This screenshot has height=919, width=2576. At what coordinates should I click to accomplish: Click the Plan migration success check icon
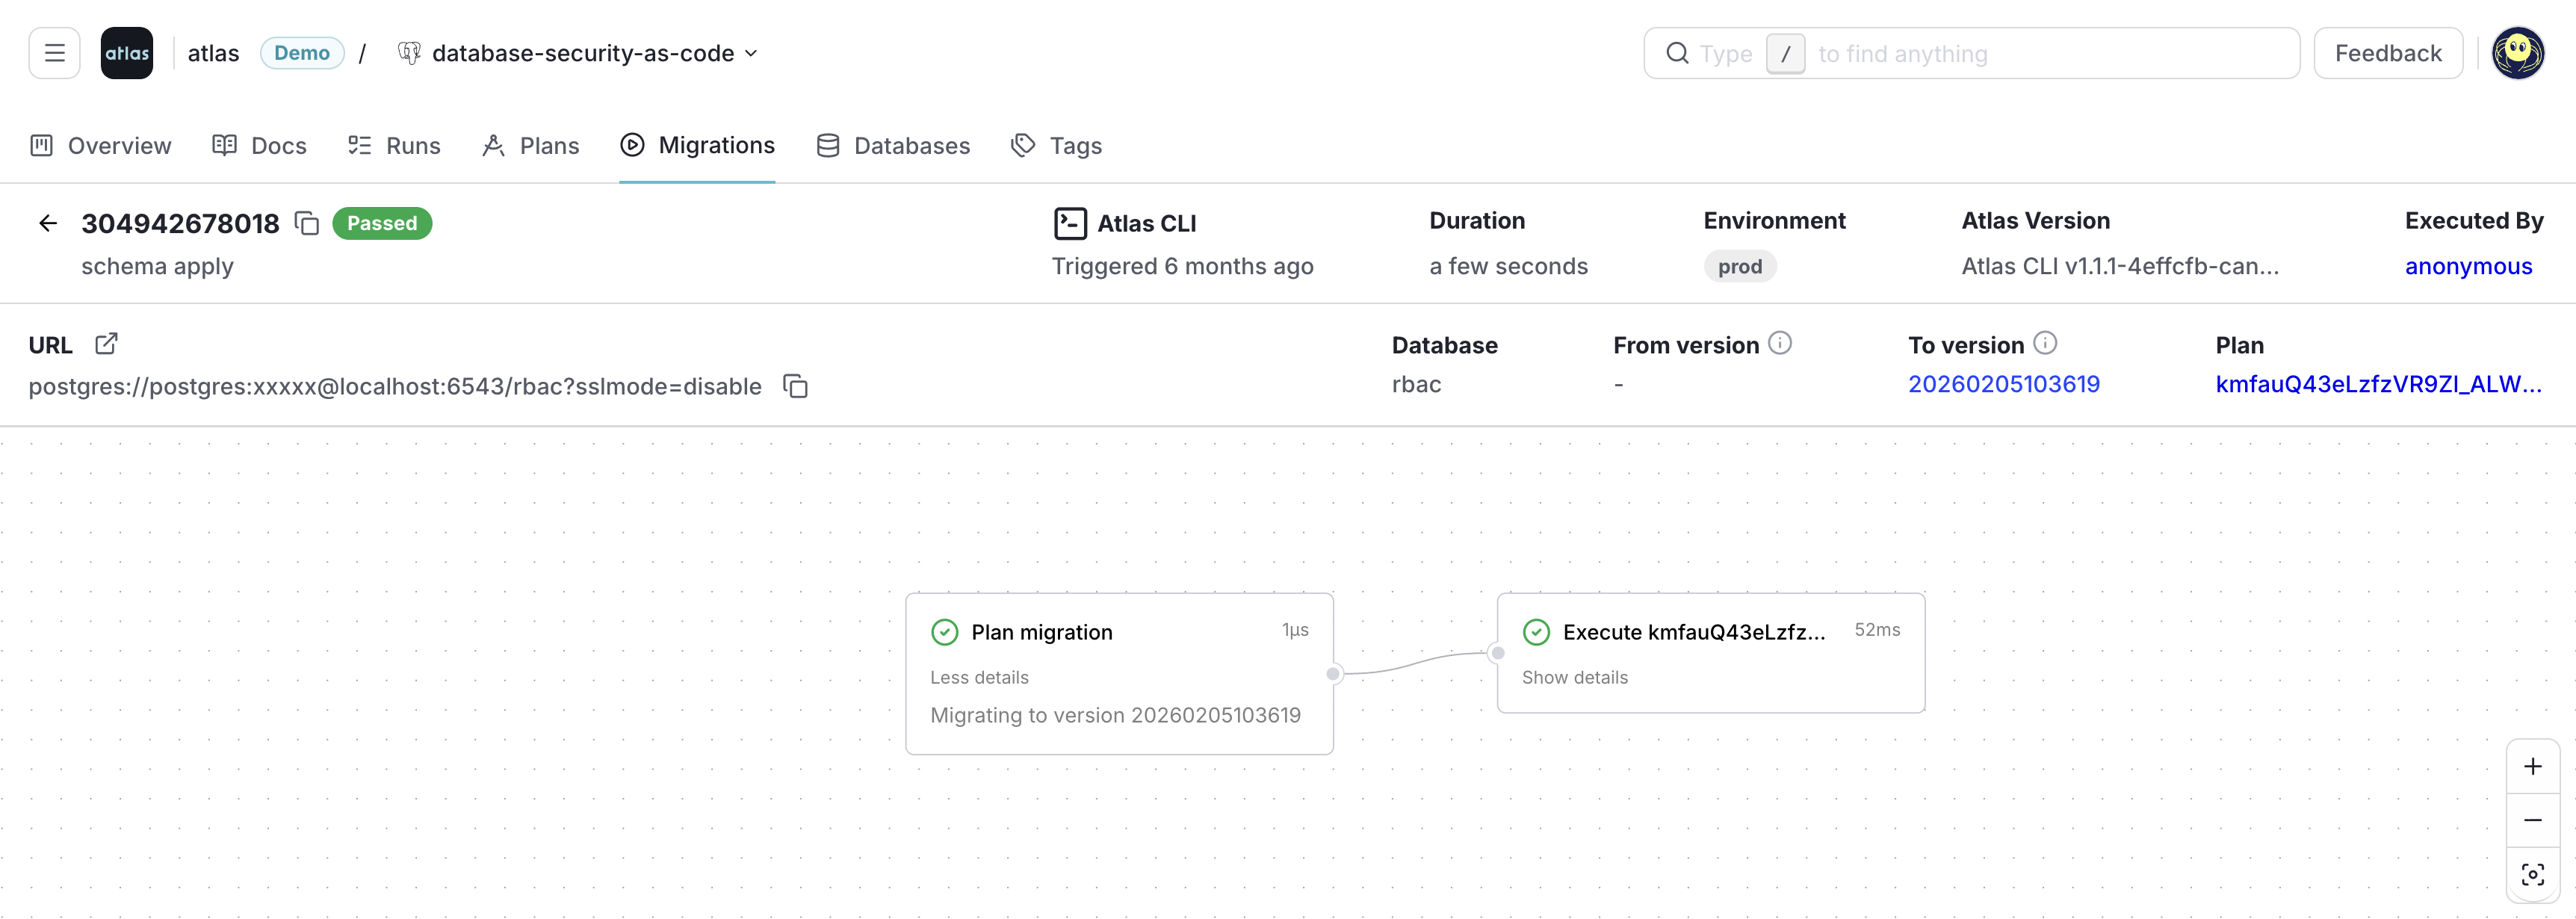[944, 632]
